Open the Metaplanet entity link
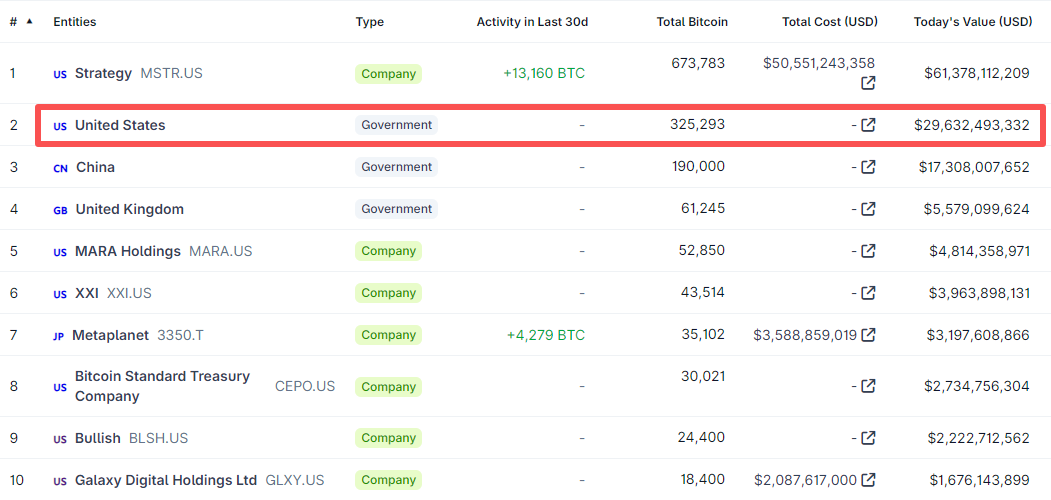1051x500 pixels. 110,335
